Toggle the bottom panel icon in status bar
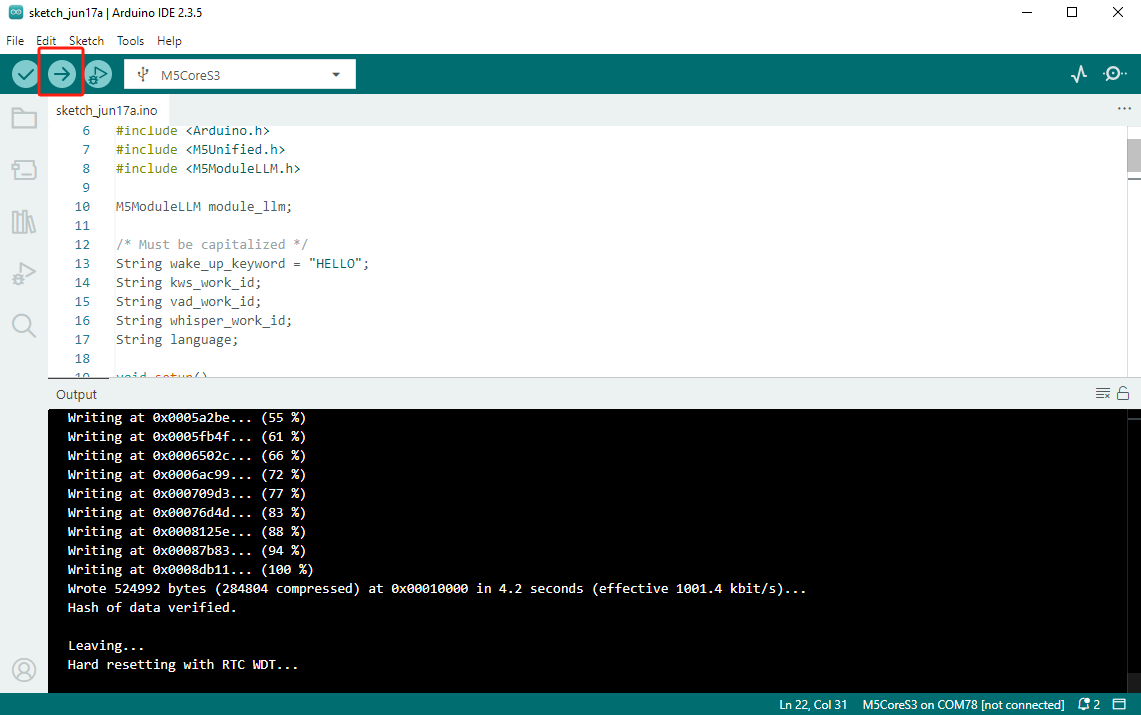Image resolution: width=1141 pixels, height=715 pixels. point(1120,704)
